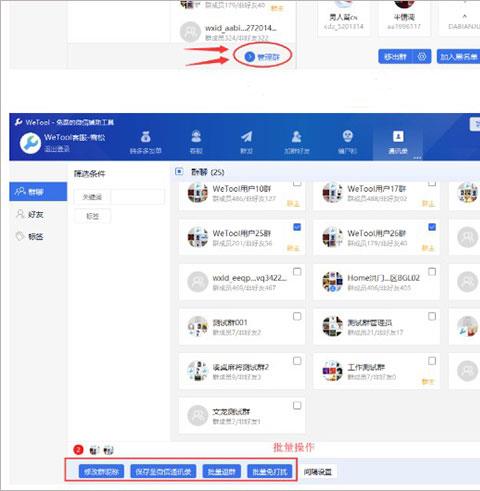The width and height of the screenshot is (480, 491).
Task: Open the 客服 headset icon in toolbar
Action: pos(196,137)
